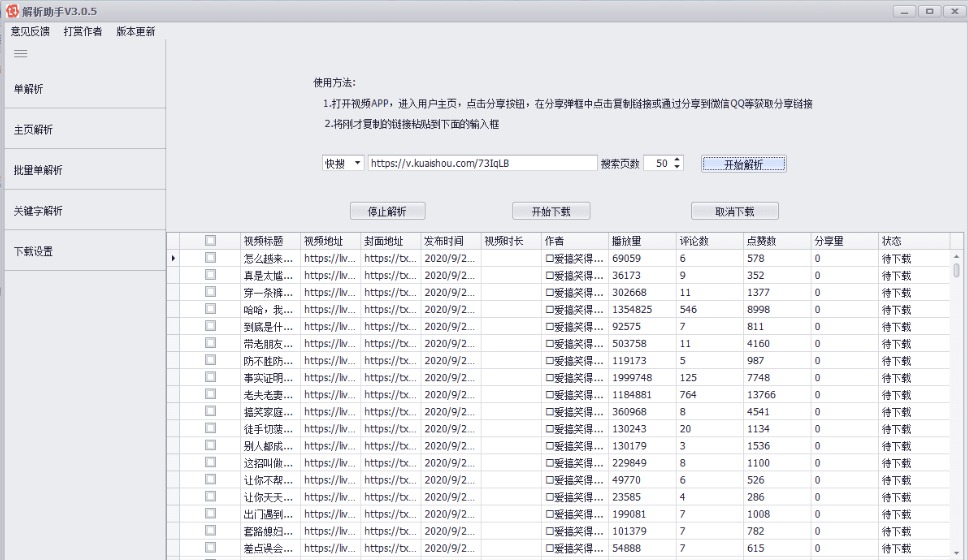Sort by the 作者 column header
This screenshot has height=560, width=968.
pyautogui.click(x=575, y=241)
